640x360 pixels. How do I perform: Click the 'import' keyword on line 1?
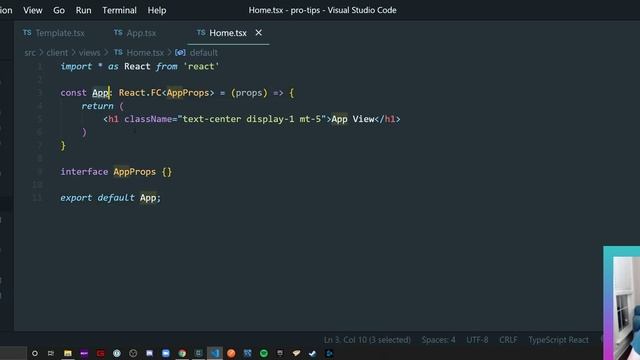point(76,67)
